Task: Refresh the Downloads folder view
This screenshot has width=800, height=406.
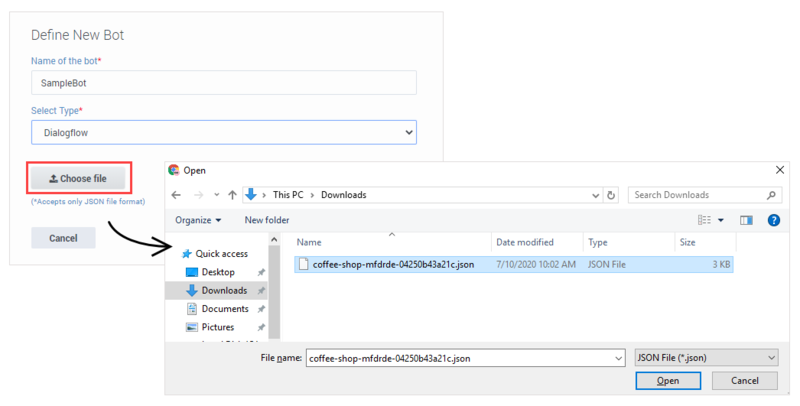Action: [x=611, y=195]
